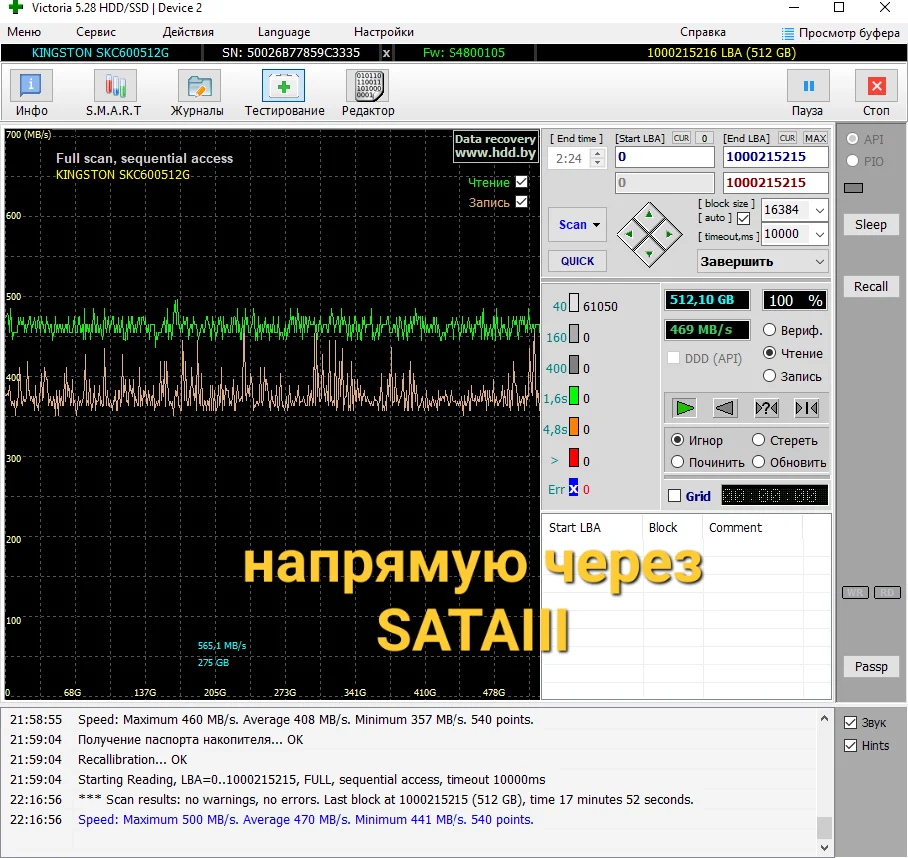Open the Справка menu
The height and width of the screenshot is (858, 908).
click(703, 32)
